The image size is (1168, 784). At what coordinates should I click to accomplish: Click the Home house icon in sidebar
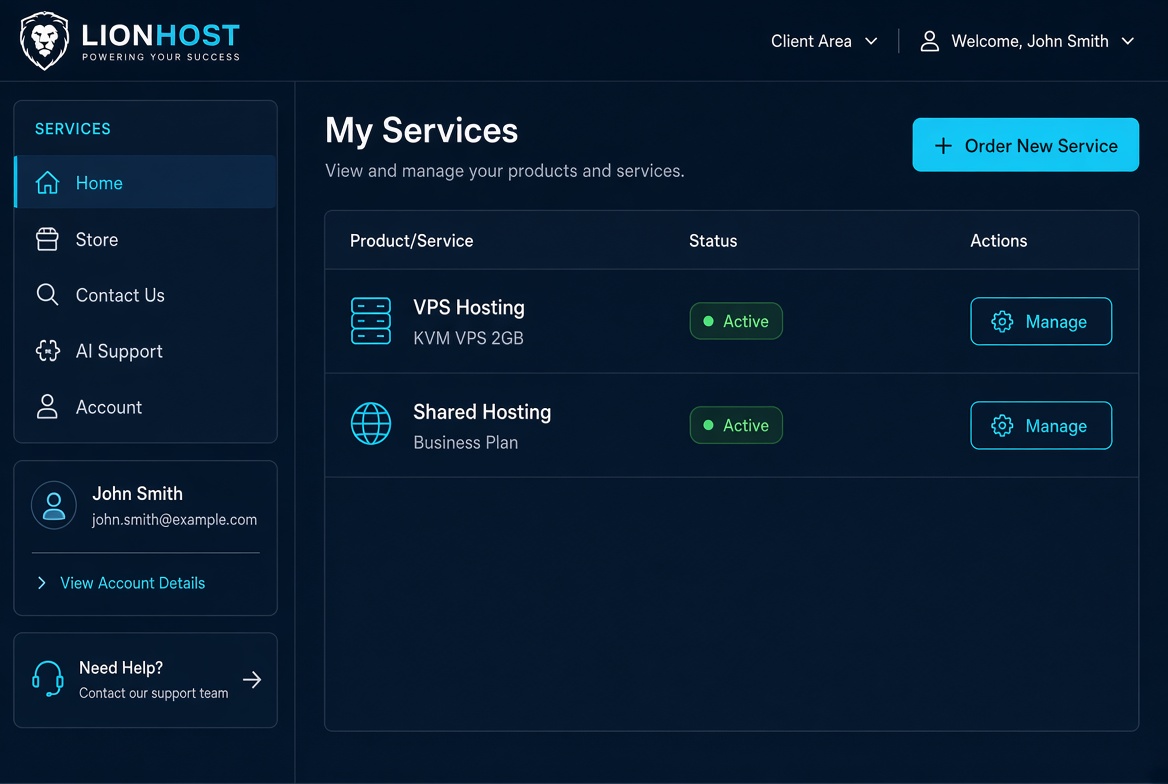(48, 183)
